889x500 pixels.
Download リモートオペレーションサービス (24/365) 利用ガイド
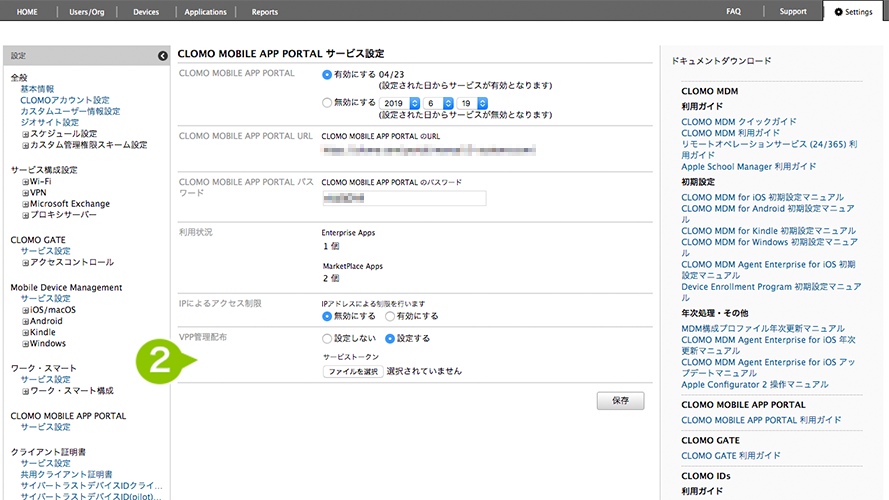click(x=769, y=150)
